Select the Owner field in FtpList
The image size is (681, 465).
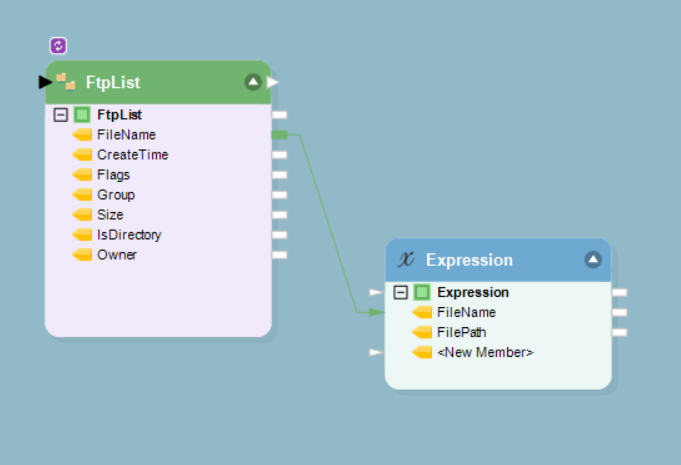click(x=117, y=255)
